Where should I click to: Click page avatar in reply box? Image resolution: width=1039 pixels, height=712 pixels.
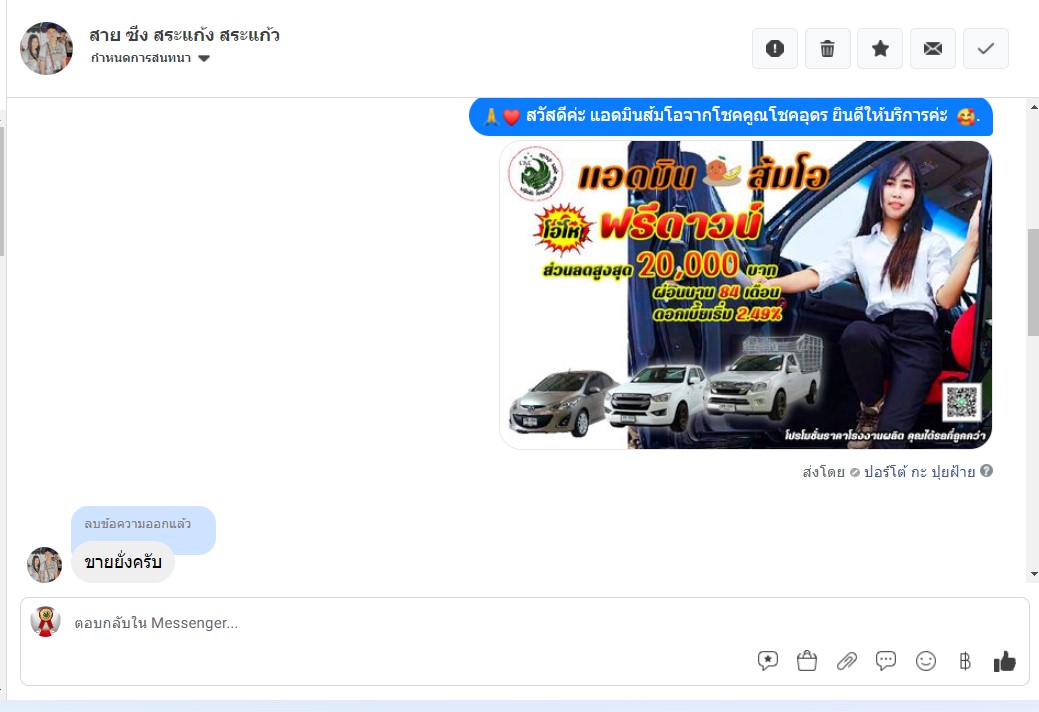(x=46, y=622)
